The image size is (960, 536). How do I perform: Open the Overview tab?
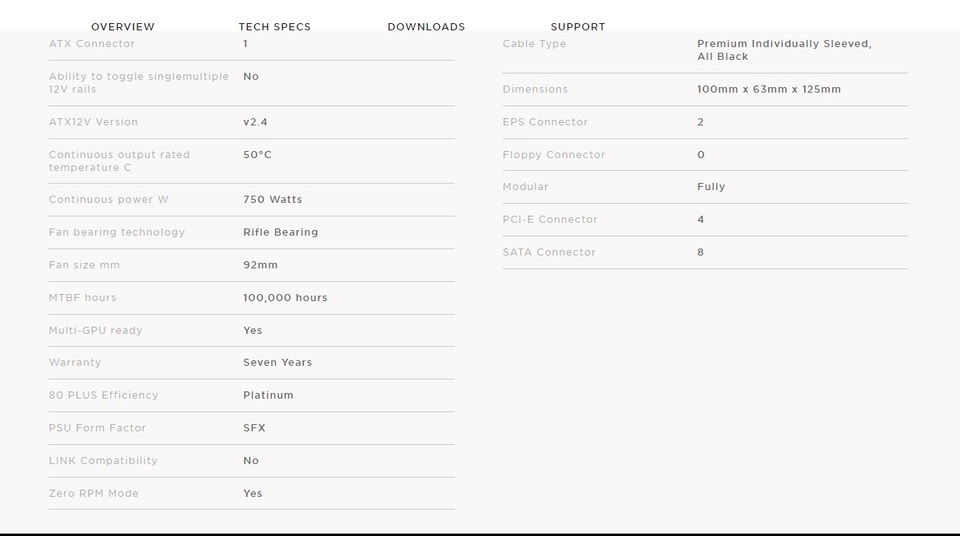123,26
